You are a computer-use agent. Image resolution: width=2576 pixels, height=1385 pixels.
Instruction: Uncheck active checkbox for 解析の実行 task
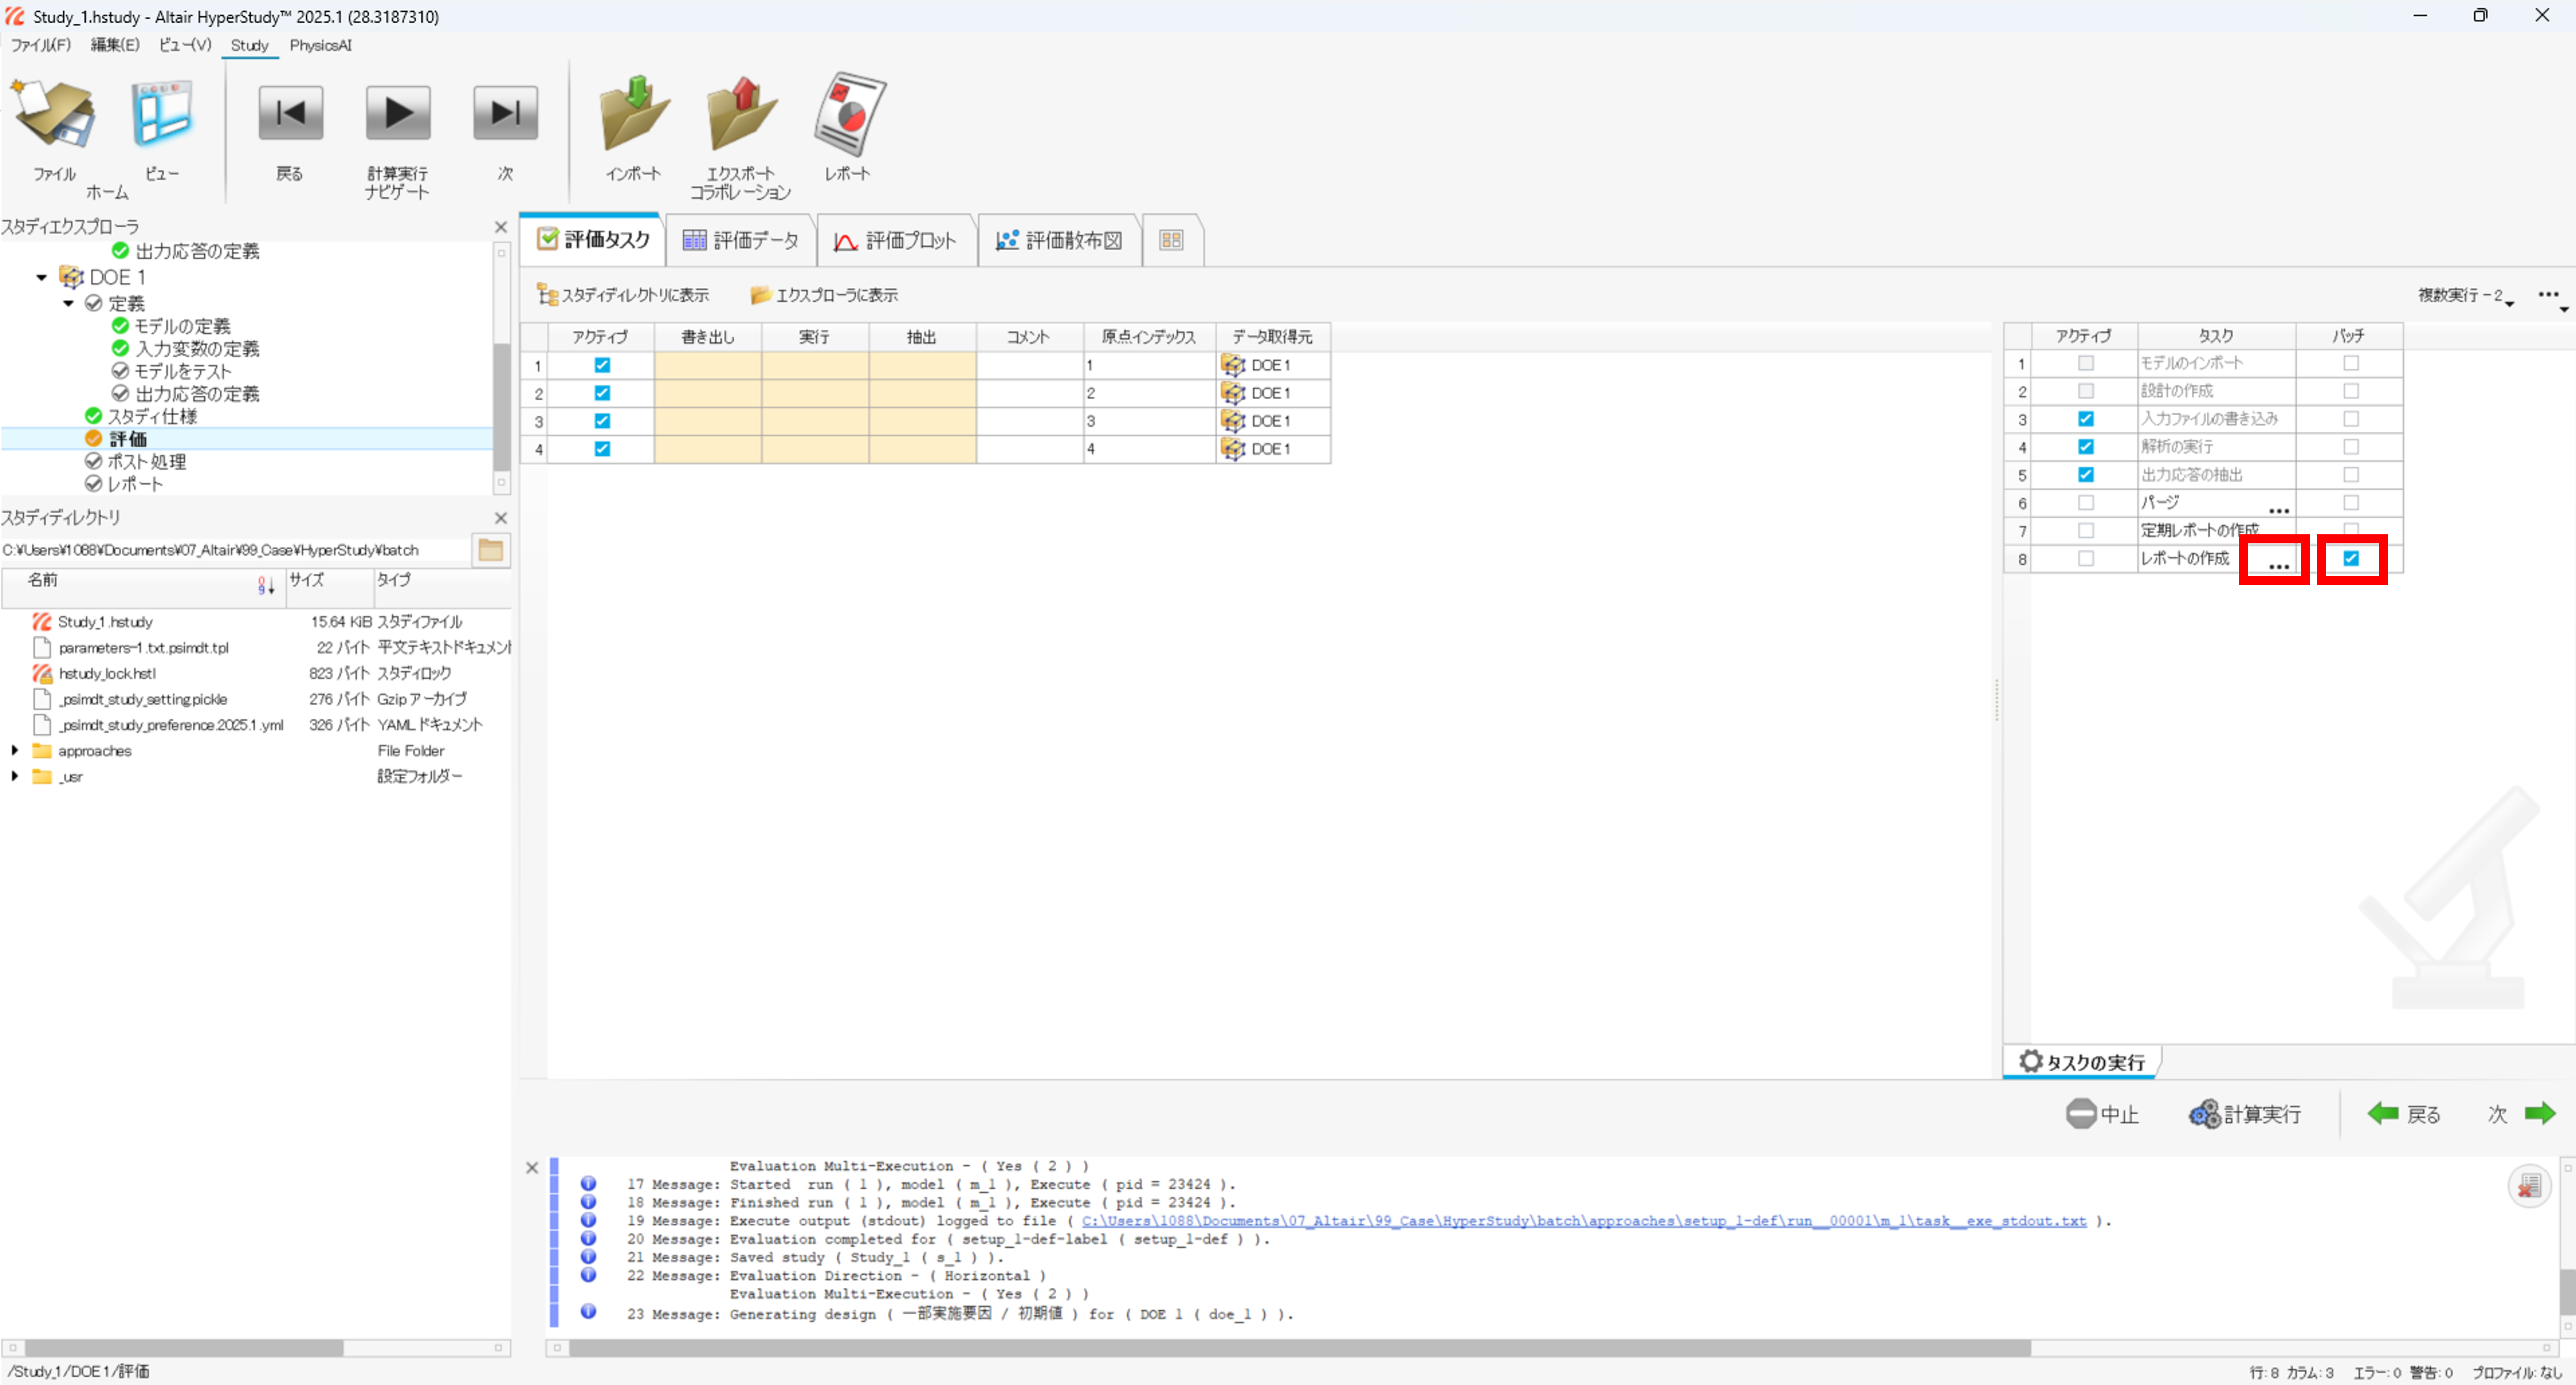coord(2085,447)
